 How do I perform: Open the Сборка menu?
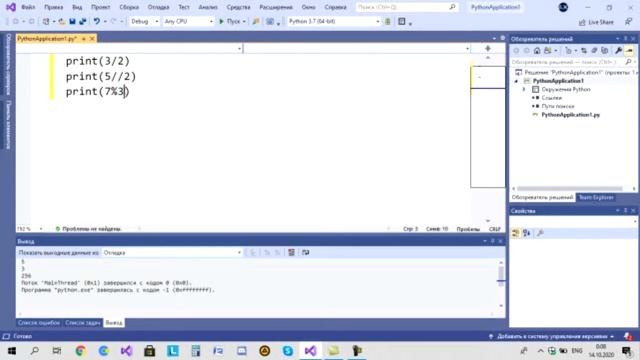click(x=129, y=7)
